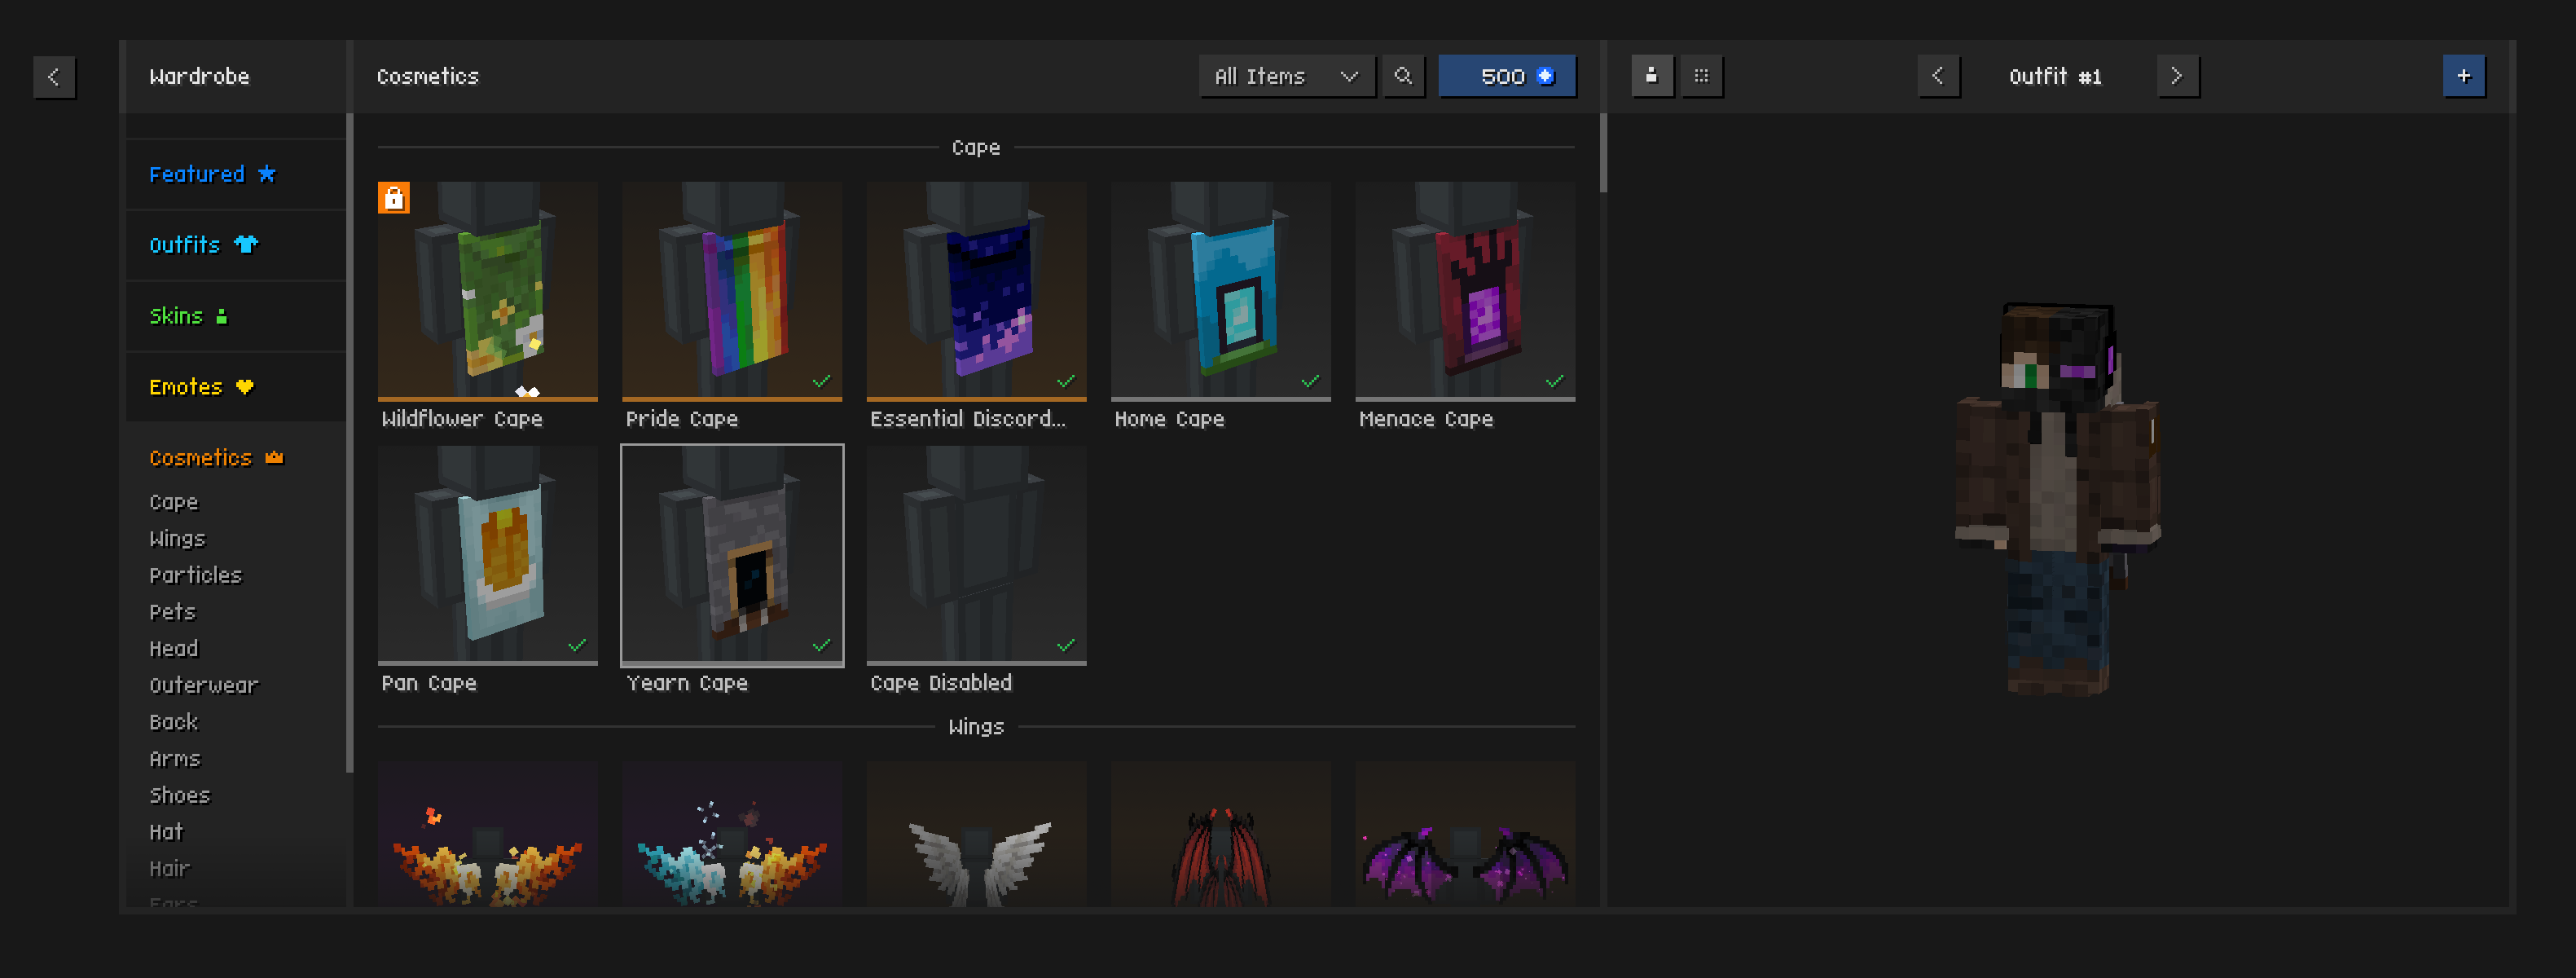
Task: Click the cosmetics list scrollbar
Action: pos(1603,153)
